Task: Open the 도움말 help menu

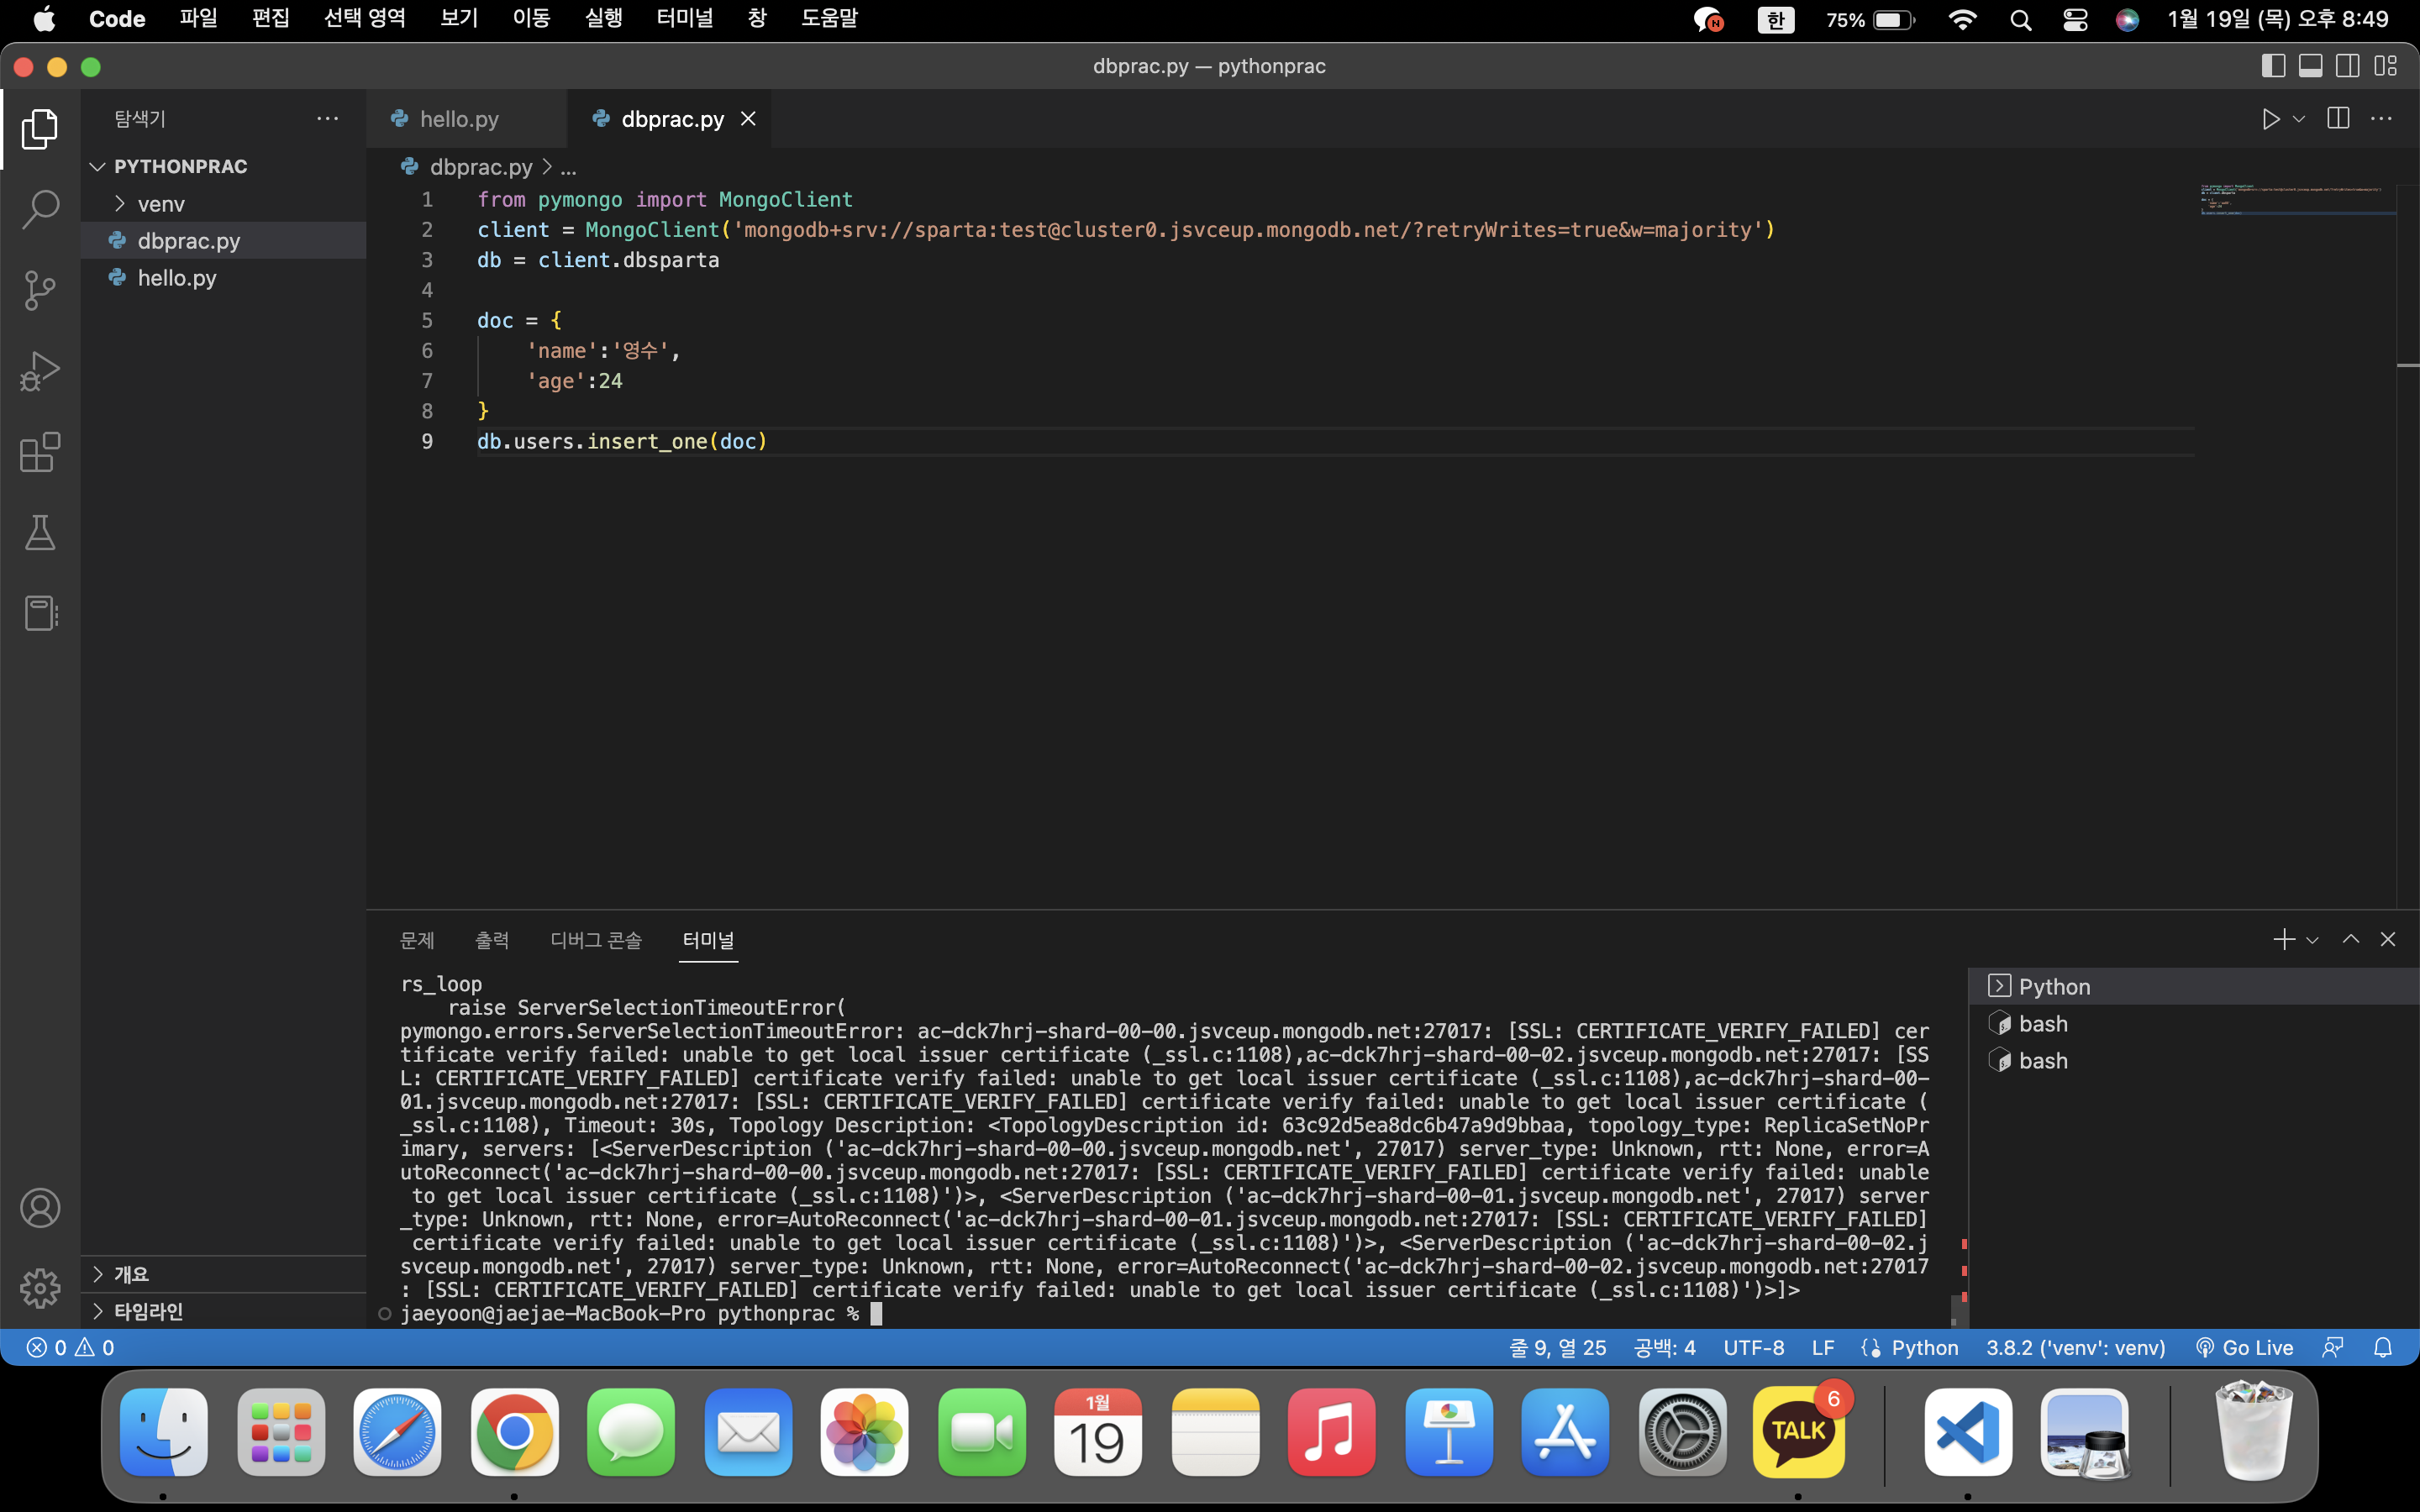Action: pos(829,19)
